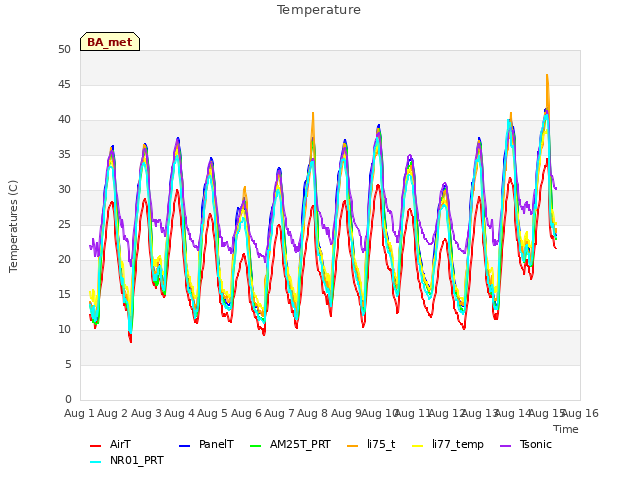Toggle the li77_temp legend entry
640x480 pixels.
448,444
